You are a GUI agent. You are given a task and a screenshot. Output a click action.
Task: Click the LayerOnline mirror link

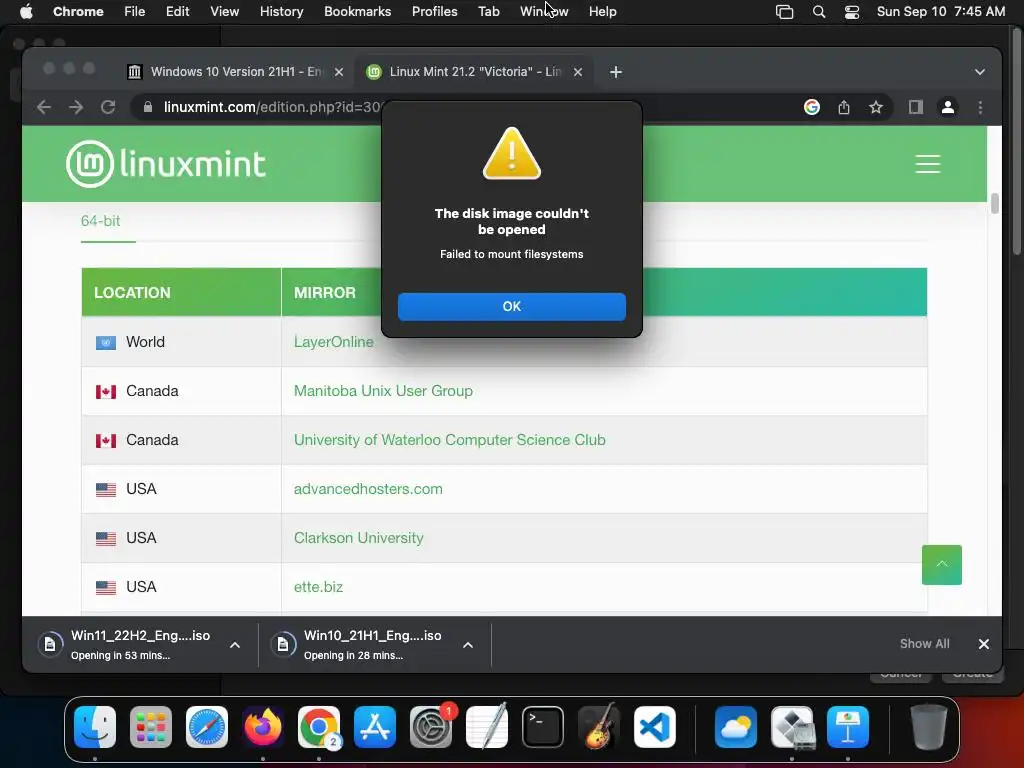coord(334,342)
